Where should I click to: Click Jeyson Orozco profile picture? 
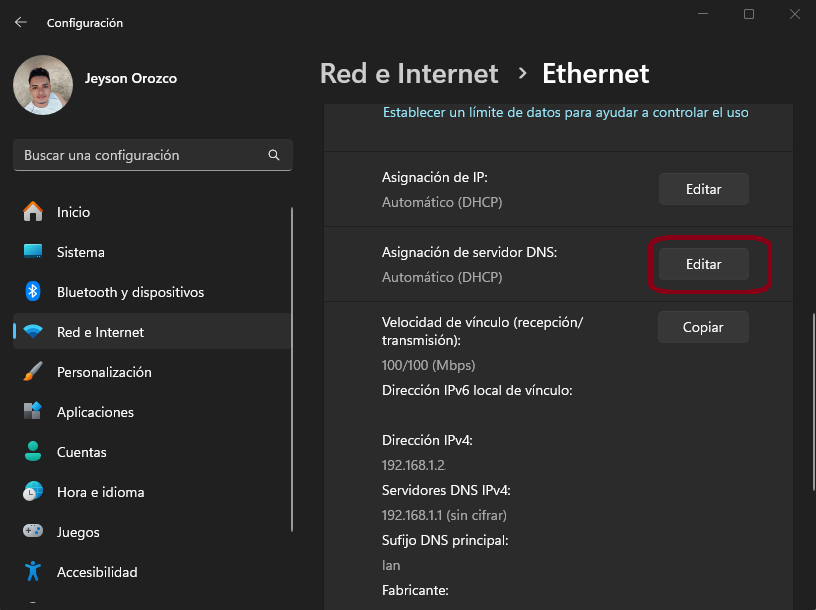click(42, 85)
